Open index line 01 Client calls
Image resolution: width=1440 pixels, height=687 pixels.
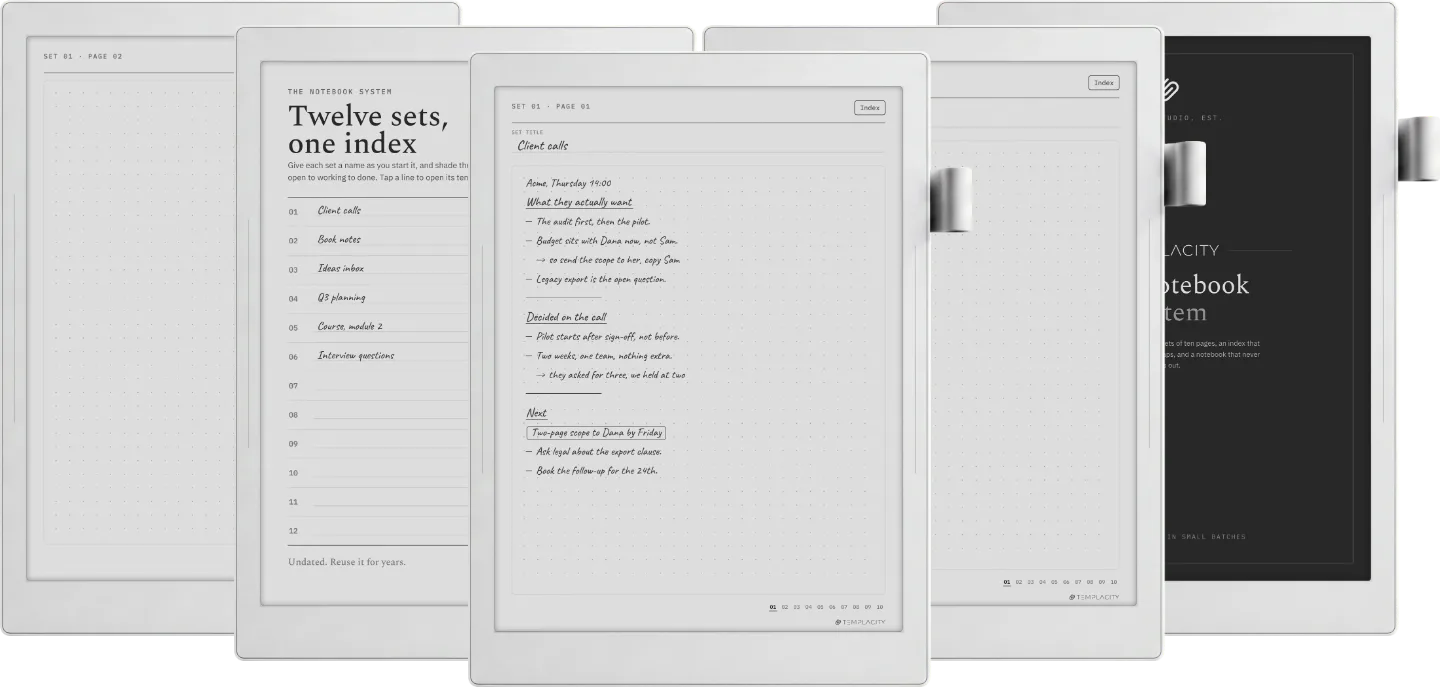(378, 211)
